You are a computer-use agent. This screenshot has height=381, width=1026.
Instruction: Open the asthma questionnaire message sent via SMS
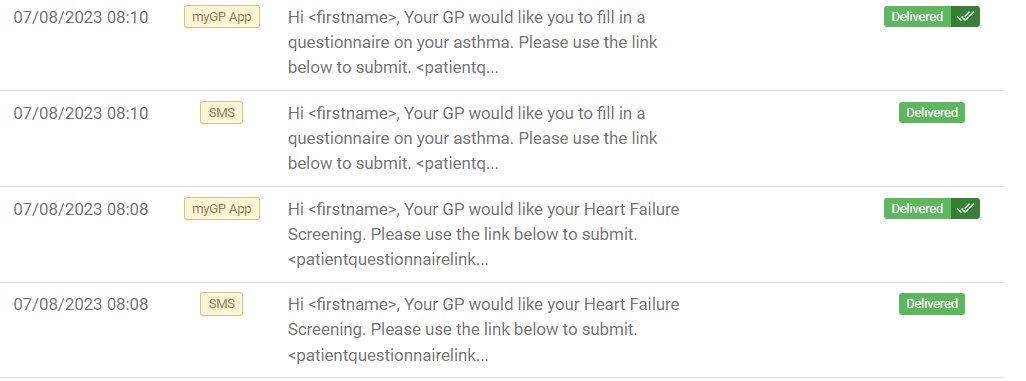click(472, 138)
